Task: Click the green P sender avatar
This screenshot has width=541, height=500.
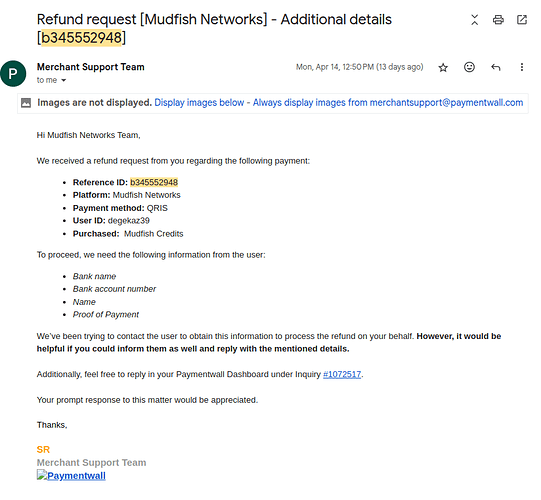Action: [13, 73]
